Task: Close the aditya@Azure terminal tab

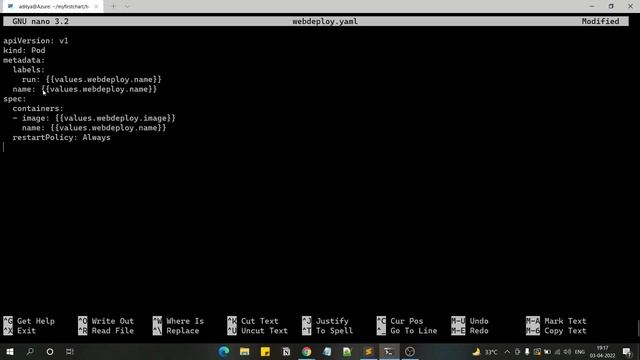Action: pos(96,7)
